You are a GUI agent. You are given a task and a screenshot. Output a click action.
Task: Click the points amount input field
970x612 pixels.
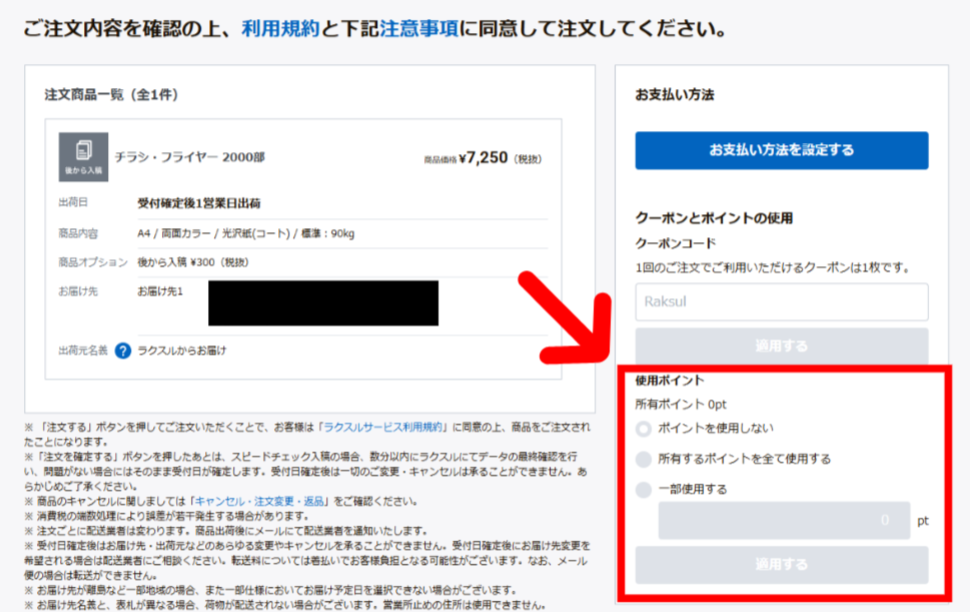tap(783, 521)
